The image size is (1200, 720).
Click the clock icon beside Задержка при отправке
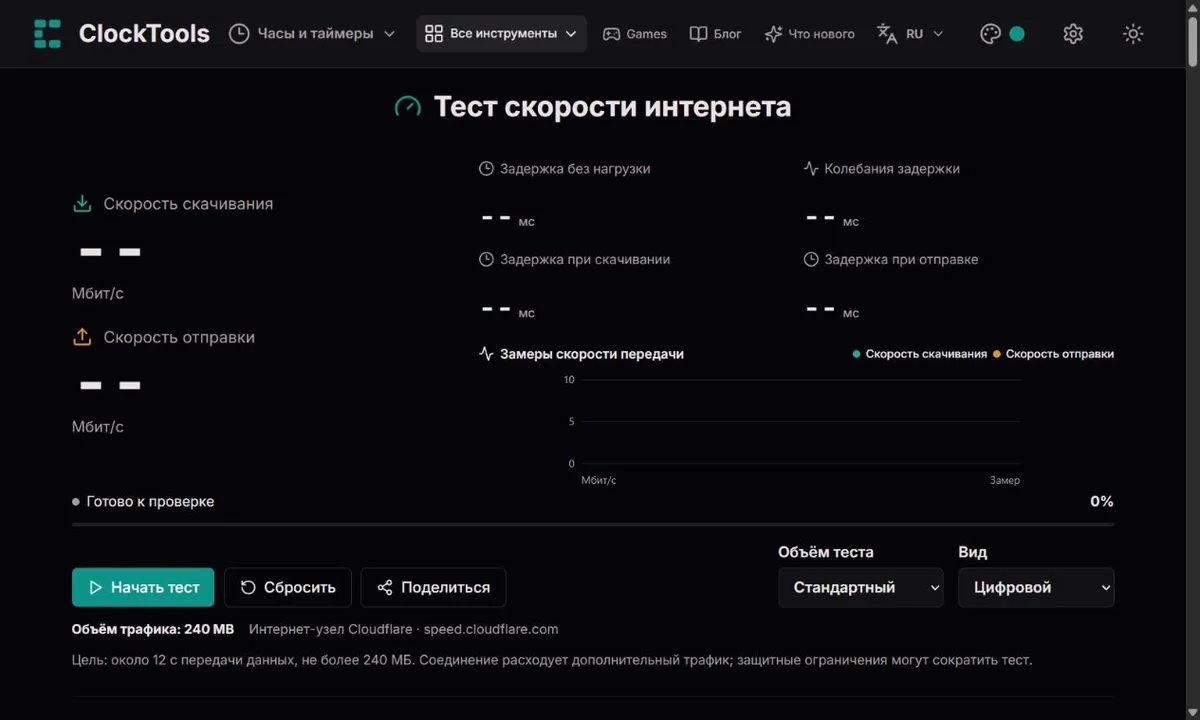click(x=811, y=259)
